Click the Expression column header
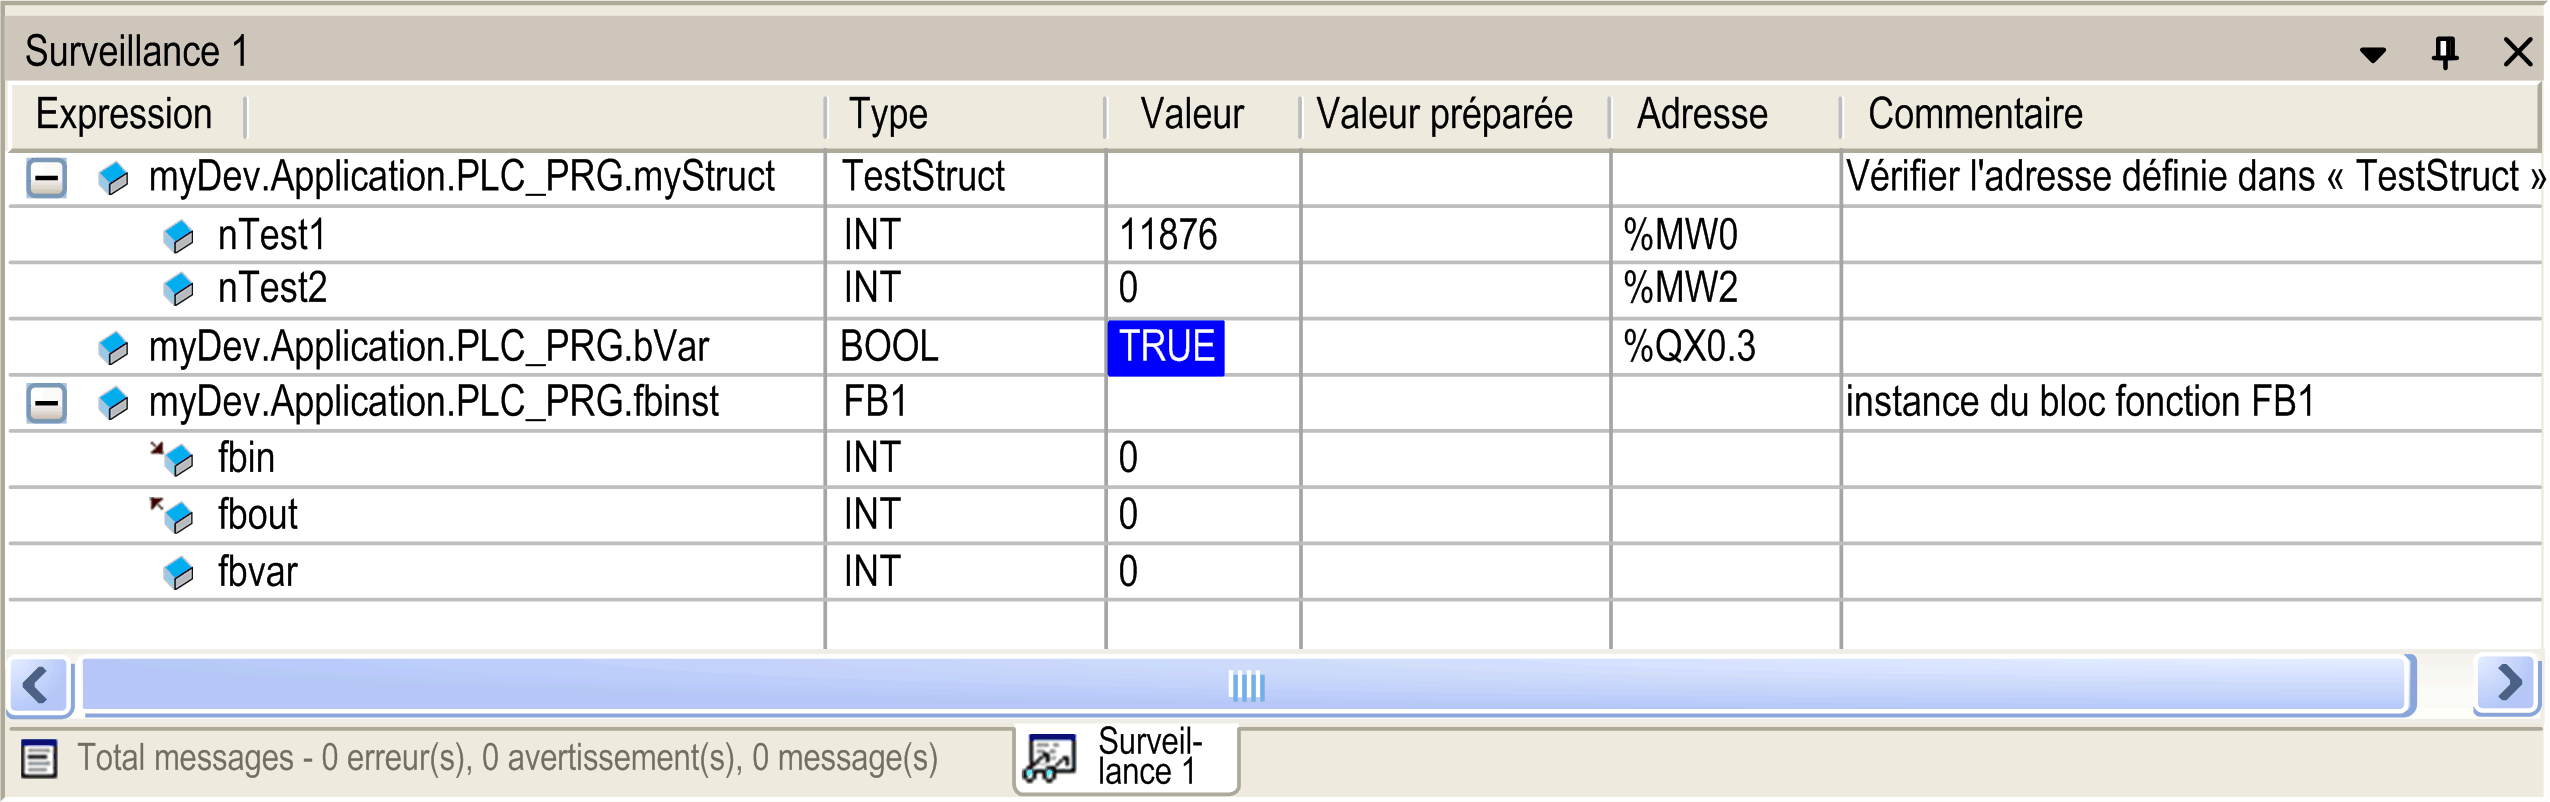The width and height of the screenshot is (2550, 802). [x=124, y=115]
